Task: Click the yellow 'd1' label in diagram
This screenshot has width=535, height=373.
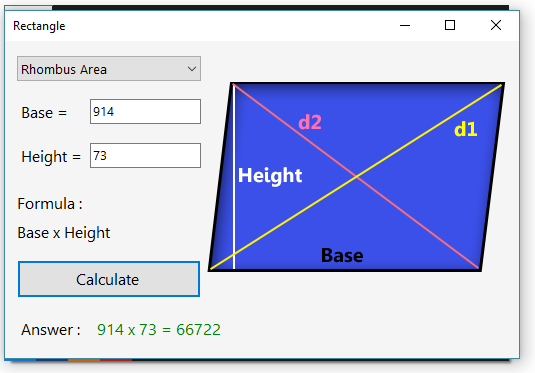Action: point(465,129)
